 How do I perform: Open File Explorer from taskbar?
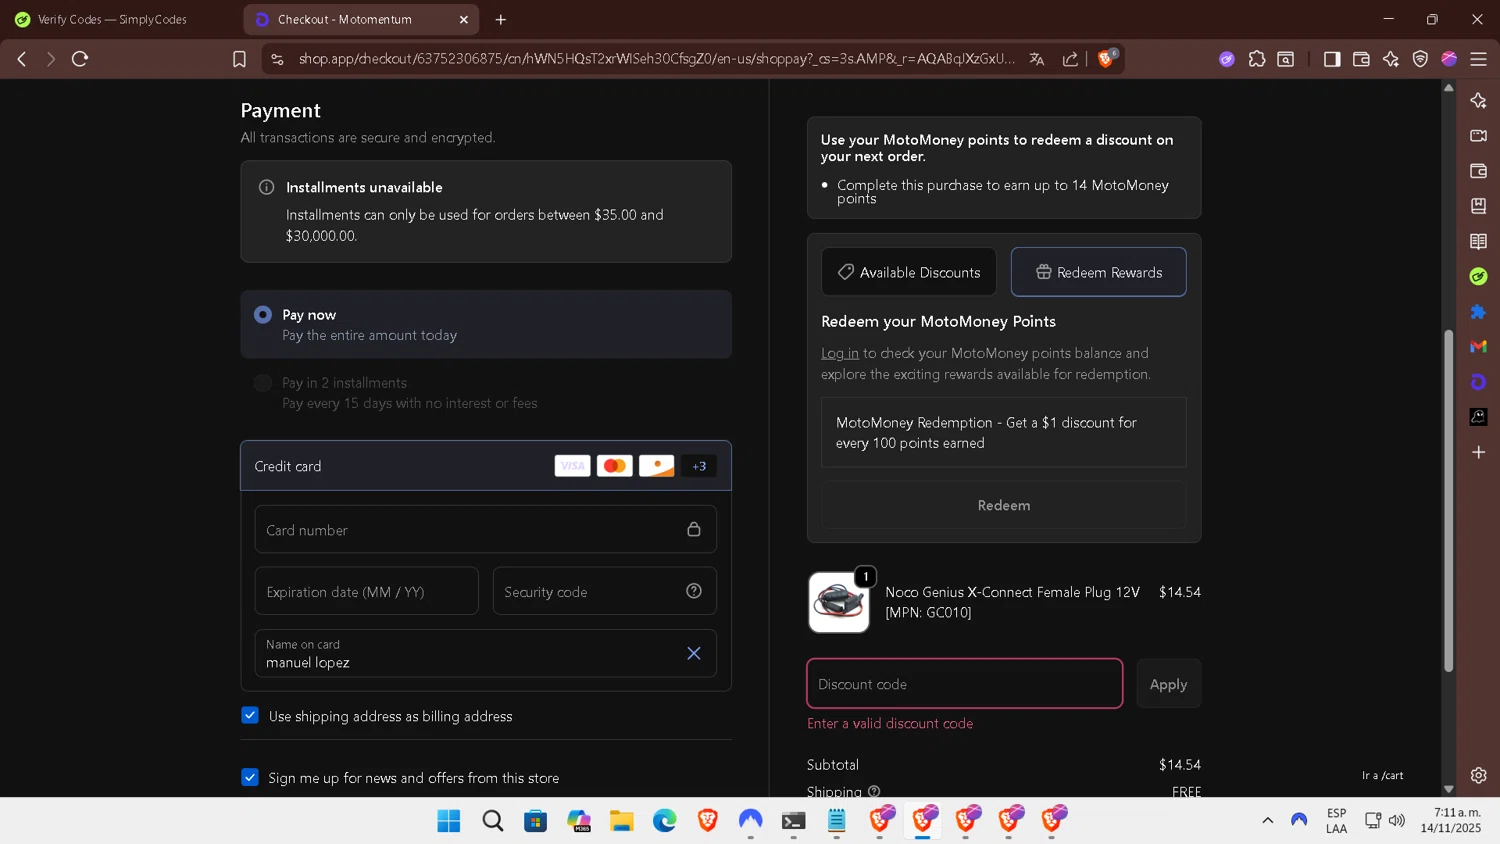point(622,821)
